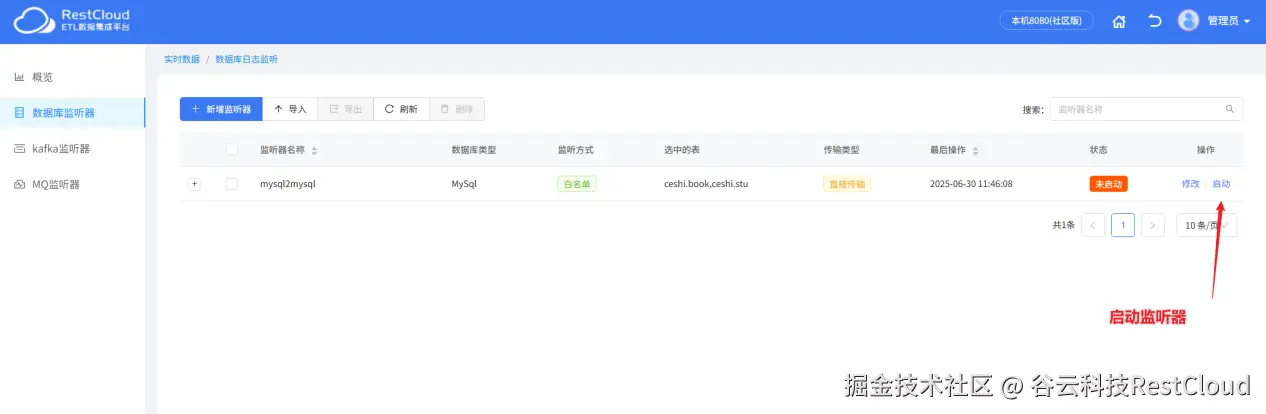Expand the mysql2mysql row details

coord(195,184)
